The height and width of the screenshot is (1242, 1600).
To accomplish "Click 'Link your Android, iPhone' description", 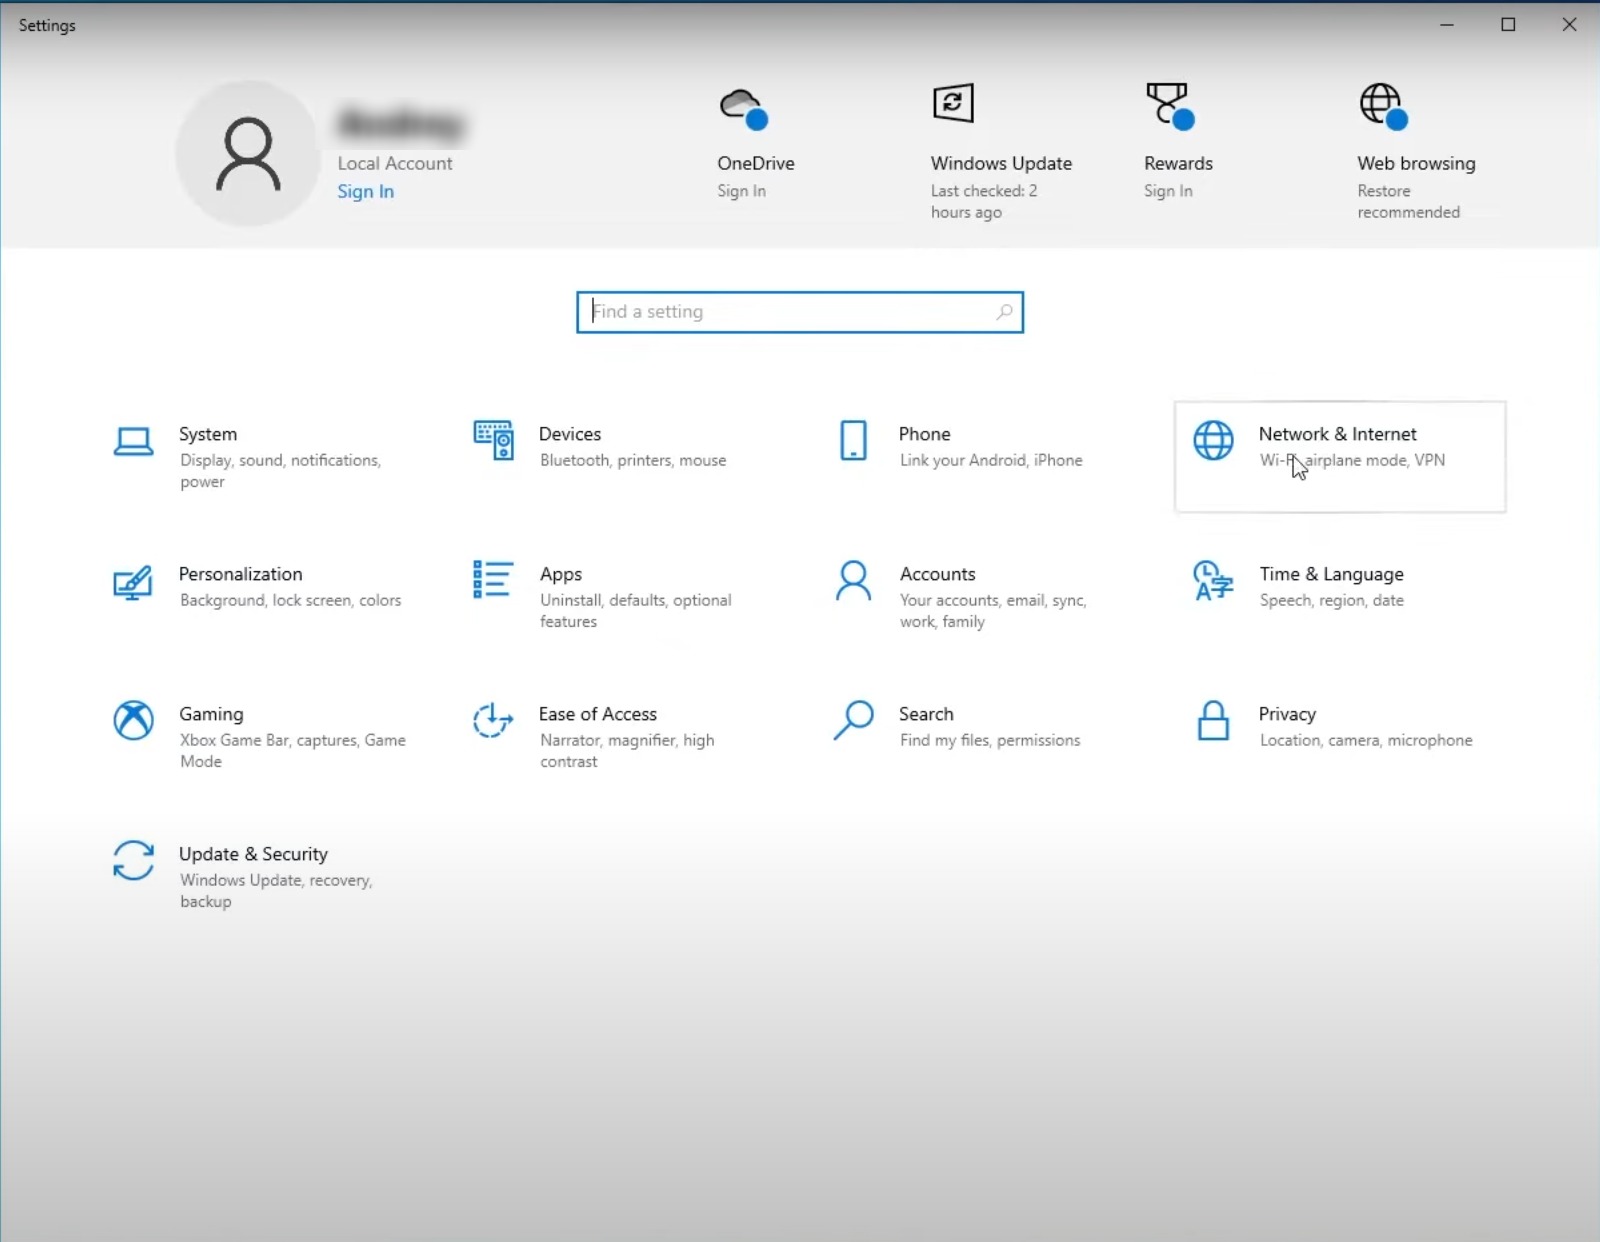I will (991, 460).
